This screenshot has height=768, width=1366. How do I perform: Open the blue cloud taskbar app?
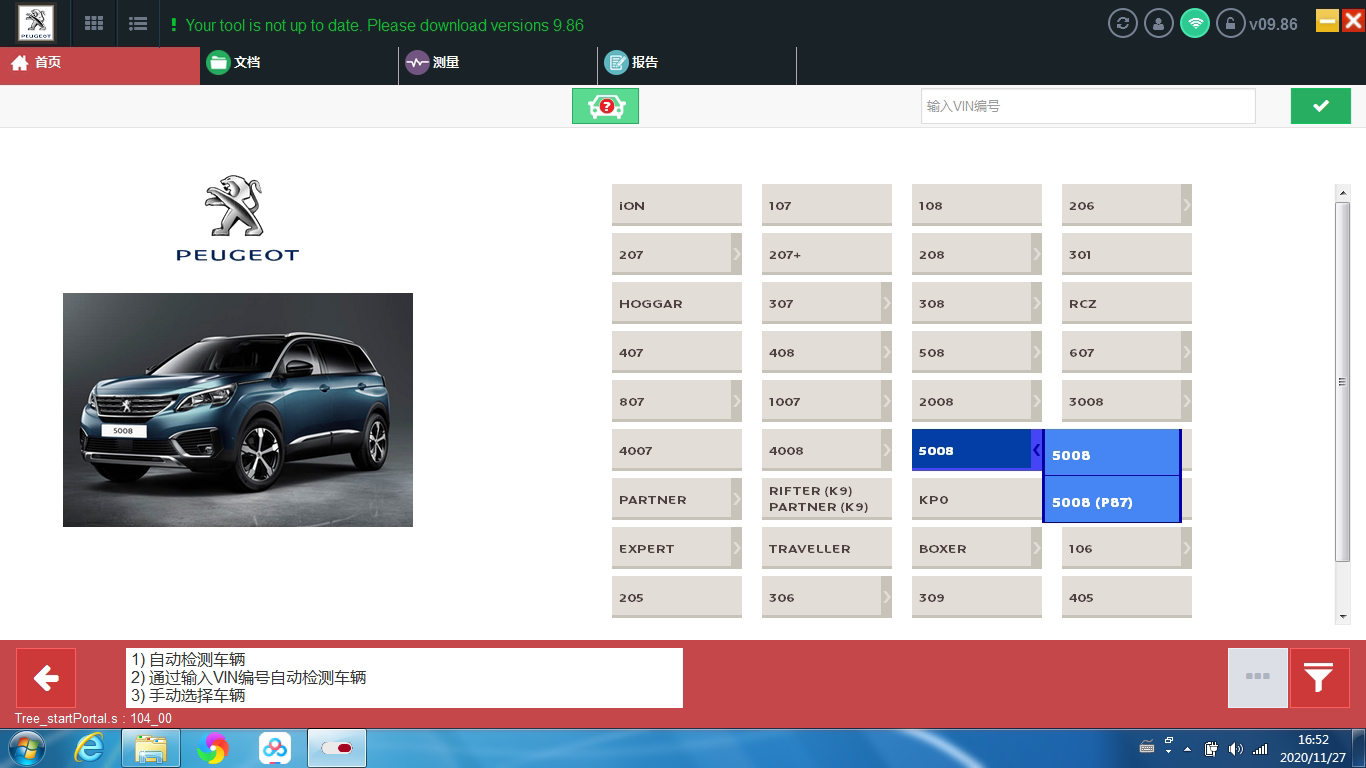[275, 748]
